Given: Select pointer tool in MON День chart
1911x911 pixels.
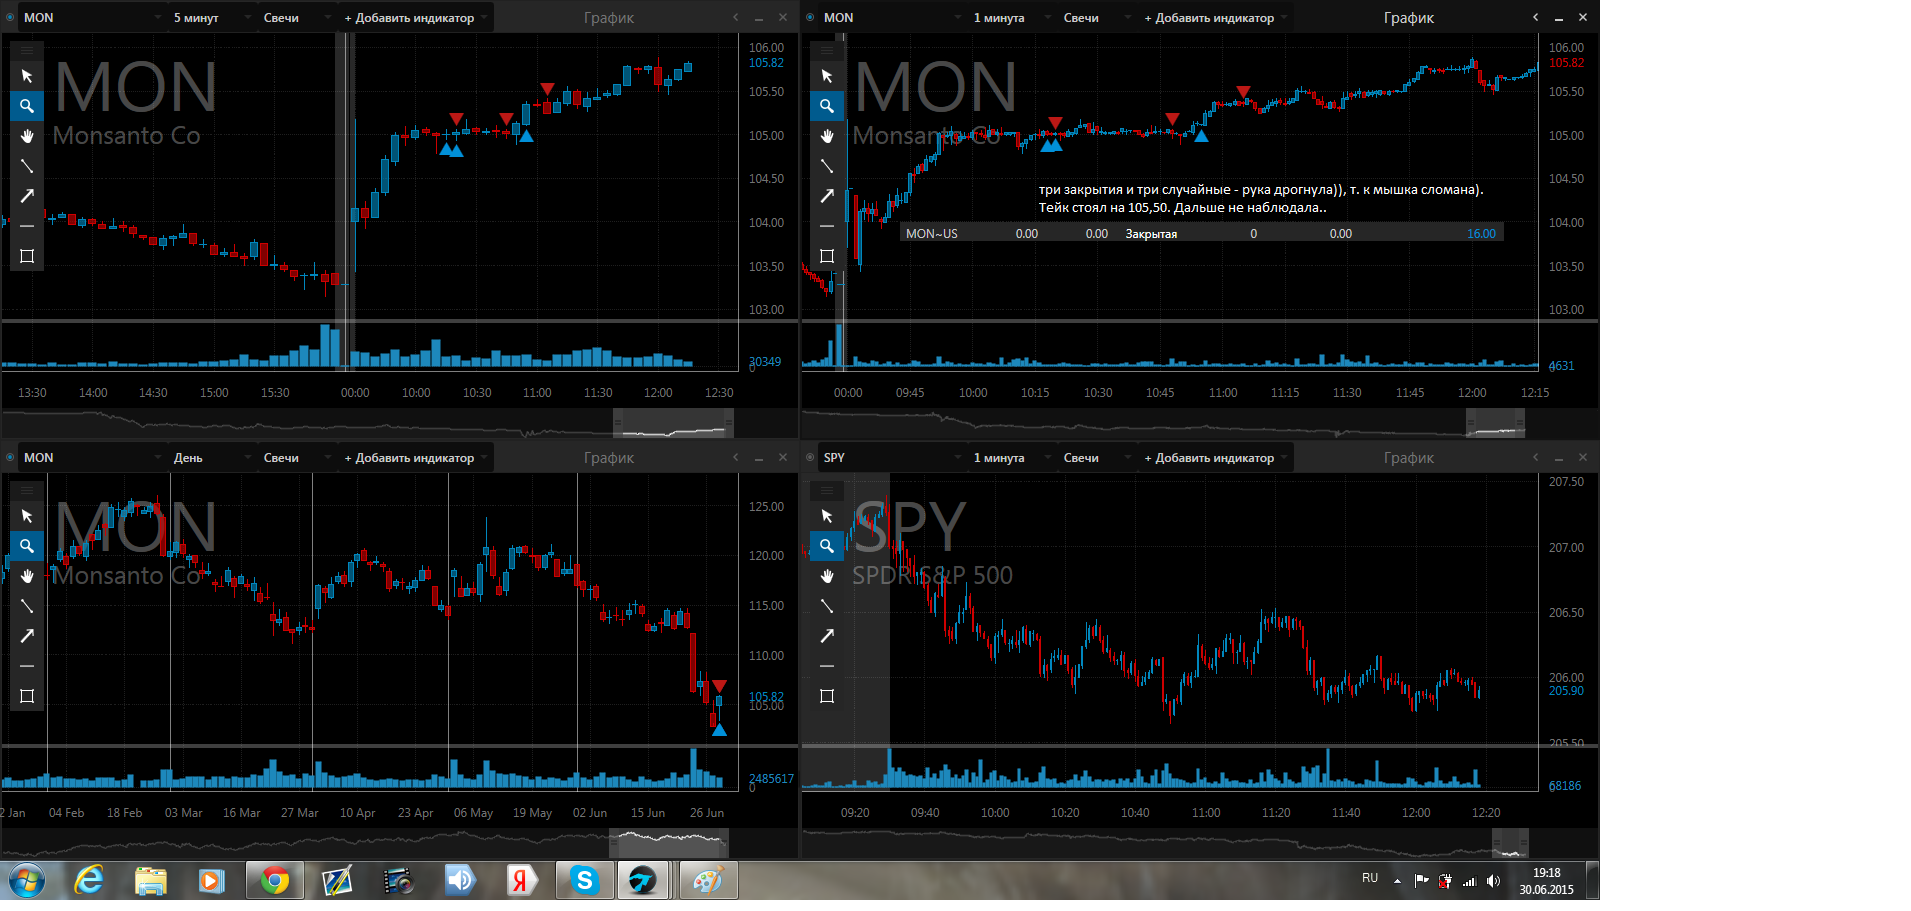Looking at the screenshot, I should pyautogui.click(x=27, y=516).
